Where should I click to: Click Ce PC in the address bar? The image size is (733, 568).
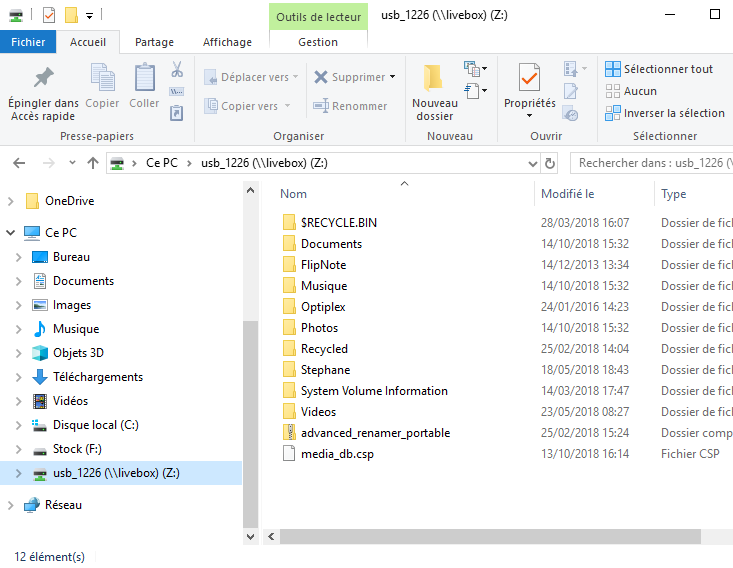[x=162, y=163]
